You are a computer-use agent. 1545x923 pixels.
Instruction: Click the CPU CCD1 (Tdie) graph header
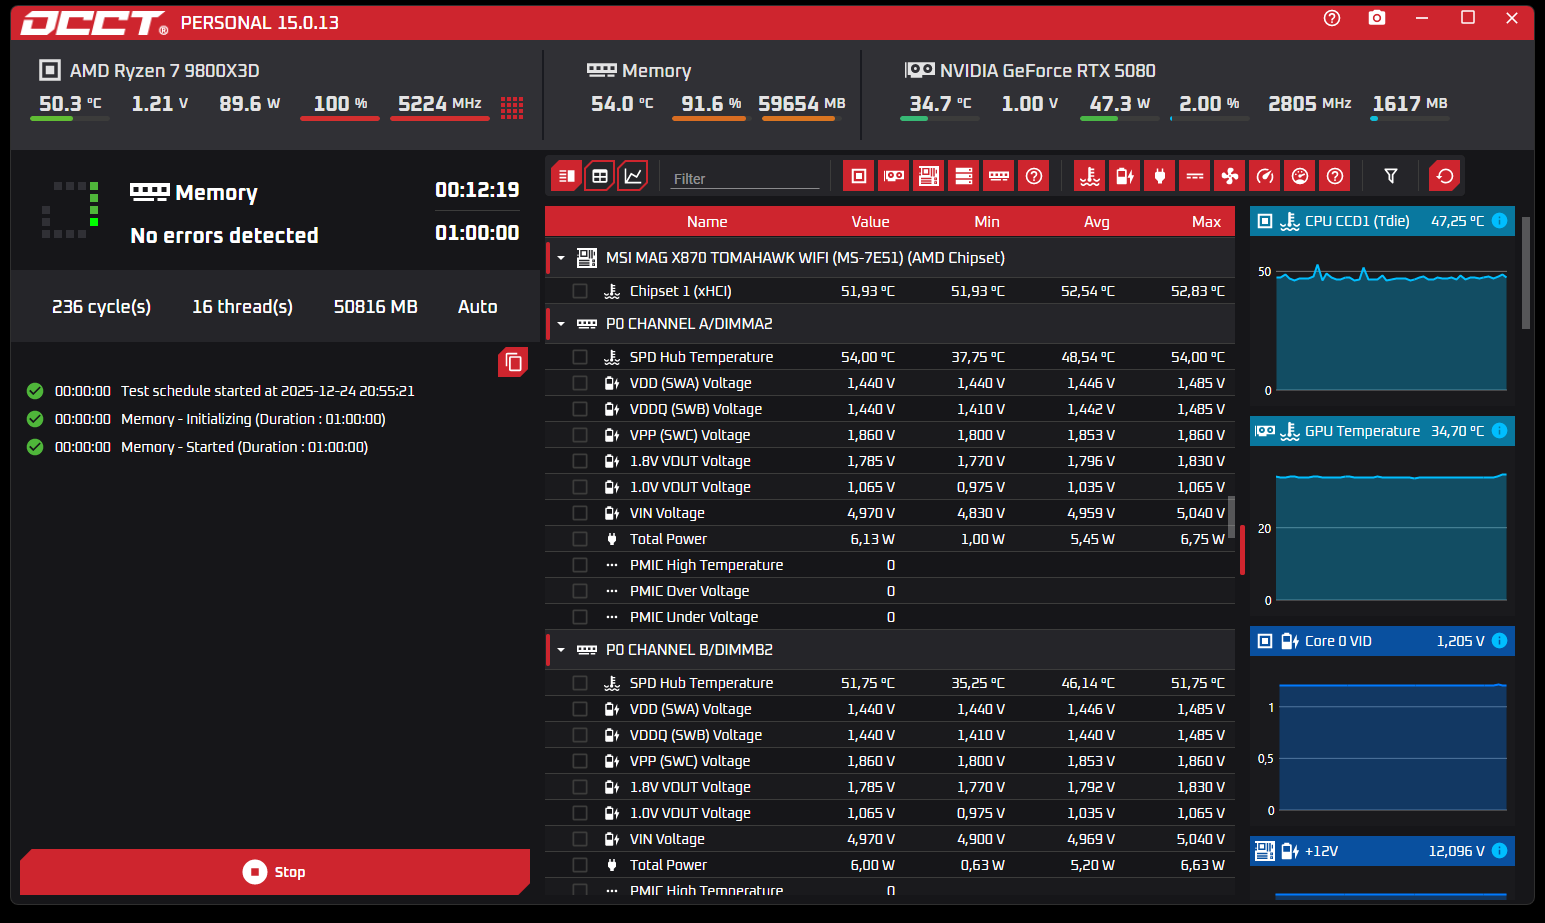pos(1382,221)
